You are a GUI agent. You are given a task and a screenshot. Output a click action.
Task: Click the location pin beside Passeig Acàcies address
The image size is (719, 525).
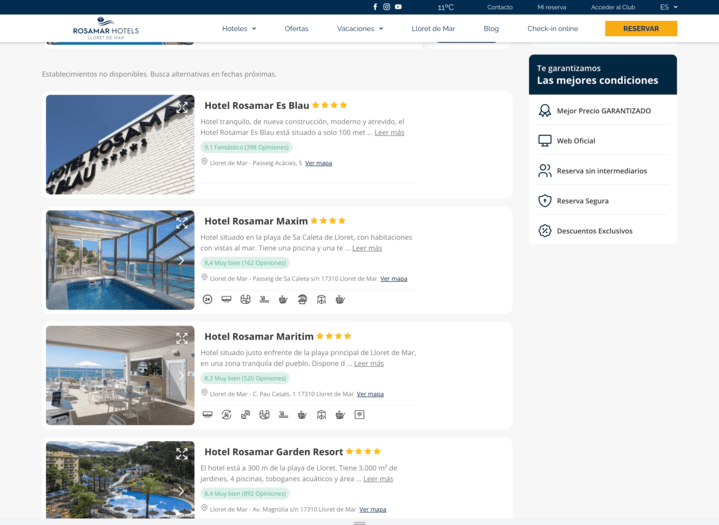205,162
